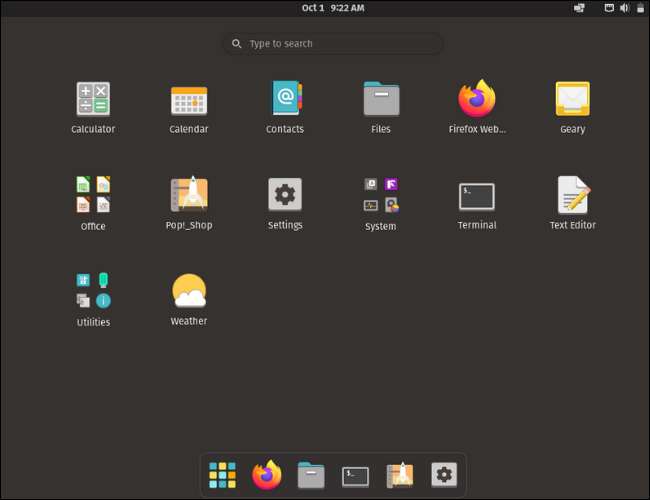The image size is (650, 500).
Task: Expand the Office app folder
Action: 93,196
